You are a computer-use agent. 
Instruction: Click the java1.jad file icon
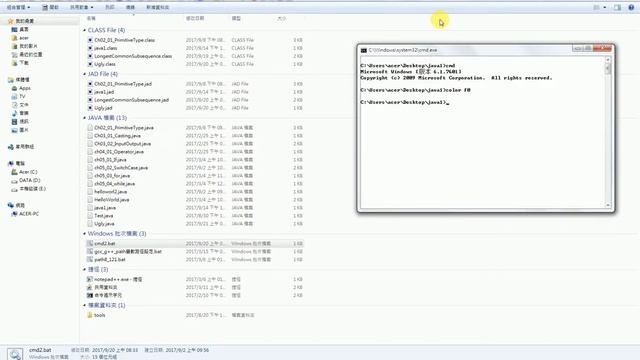tap(90, 92)
